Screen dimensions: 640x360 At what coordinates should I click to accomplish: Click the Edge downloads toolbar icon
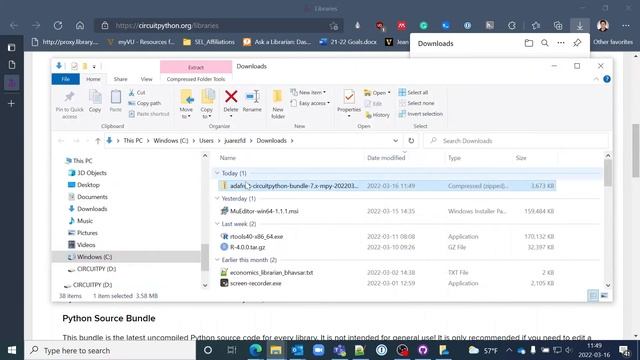pos(580,26)
